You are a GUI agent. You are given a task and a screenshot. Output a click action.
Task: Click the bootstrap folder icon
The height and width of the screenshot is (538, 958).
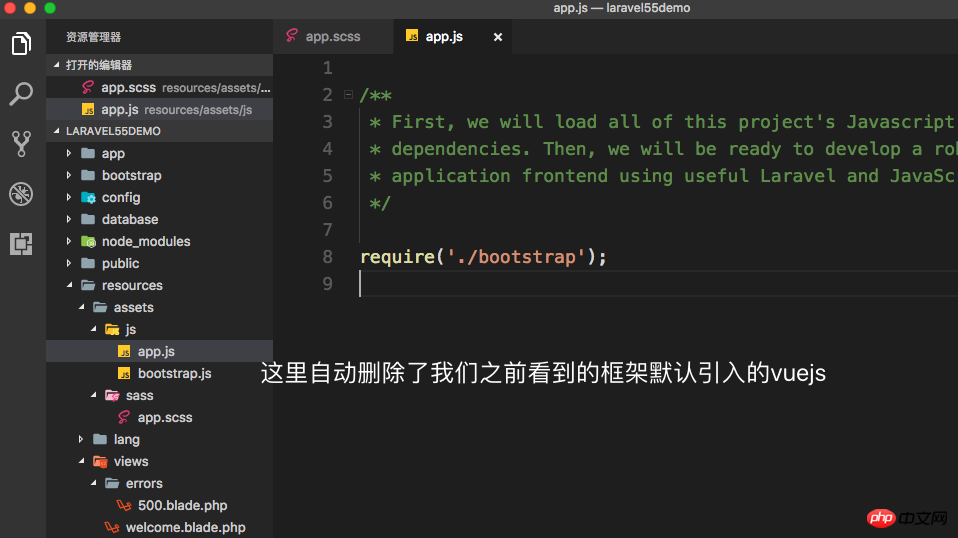coord(88,175)
